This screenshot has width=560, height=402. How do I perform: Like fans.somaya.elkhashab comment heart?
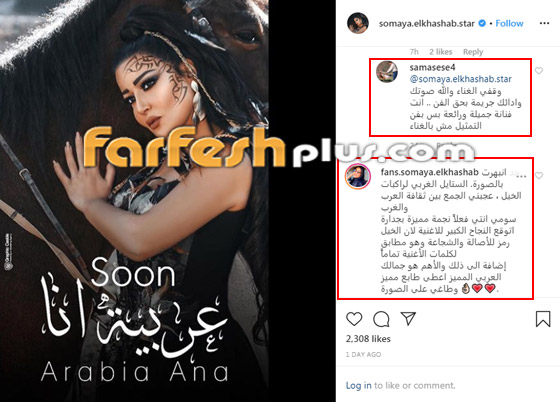539,175
